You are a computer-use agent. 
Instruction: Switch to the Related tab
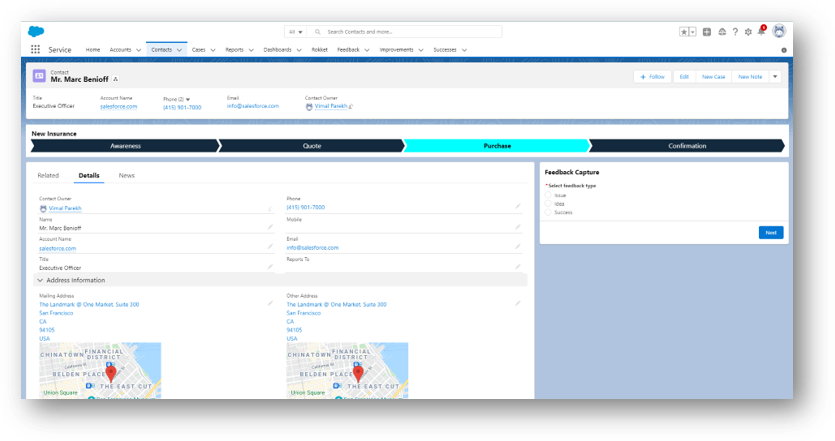pos(48,175)
